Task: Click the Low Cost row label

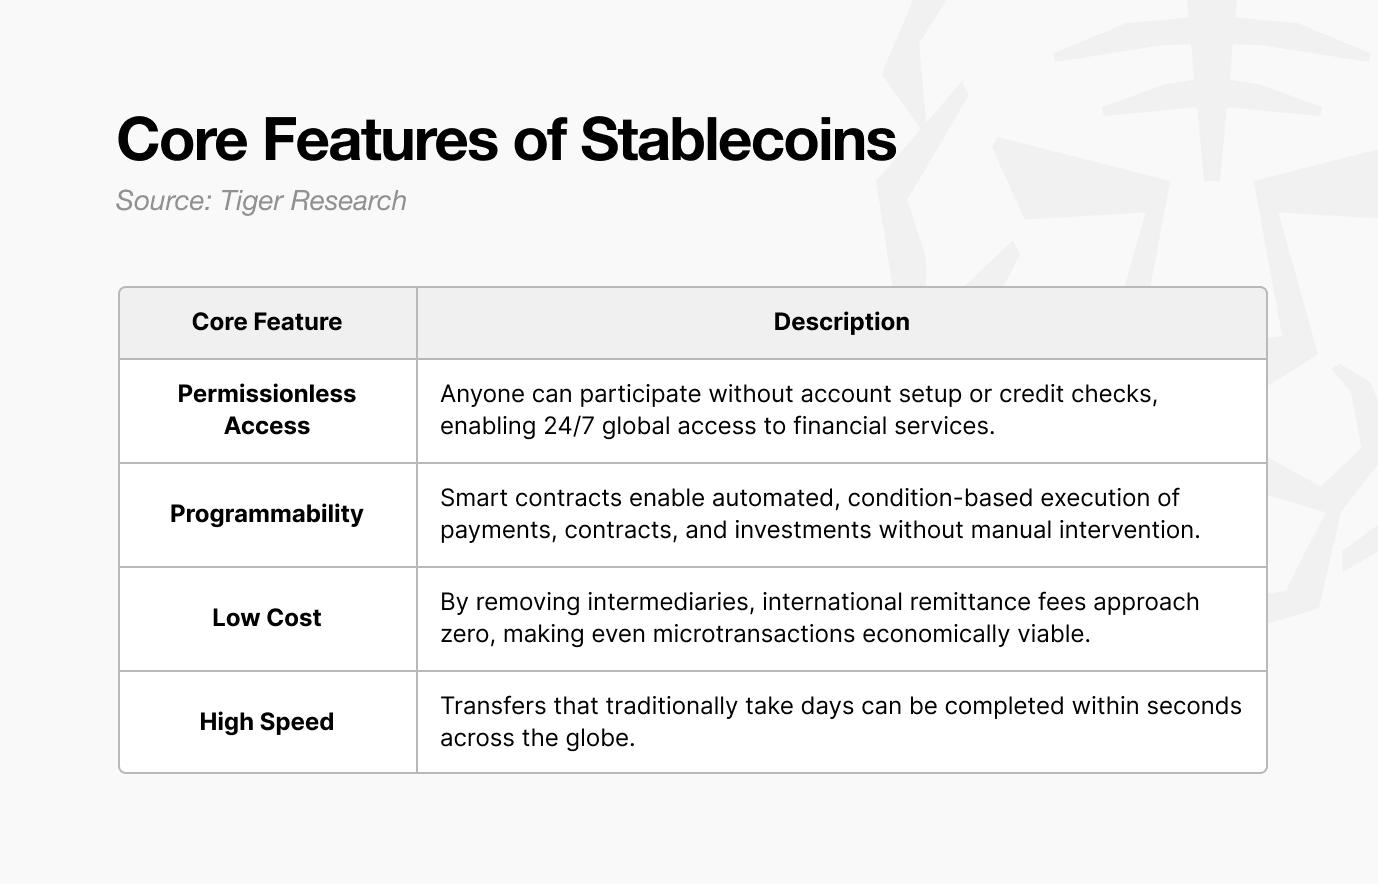Action: point(267,618)
